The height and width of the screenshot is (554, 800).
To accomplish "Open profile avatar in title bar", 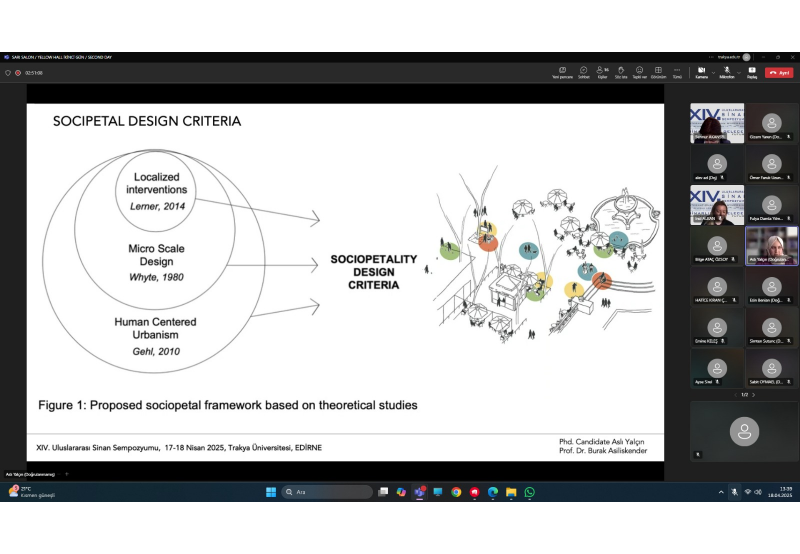I will click(x=746, y=57).
